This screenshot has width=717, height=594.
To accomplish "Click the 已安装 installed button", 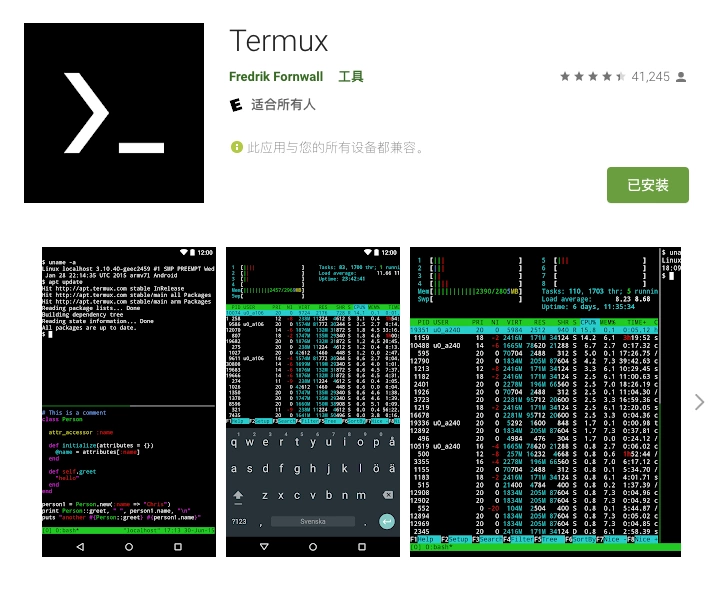I will tap(647, 185).
